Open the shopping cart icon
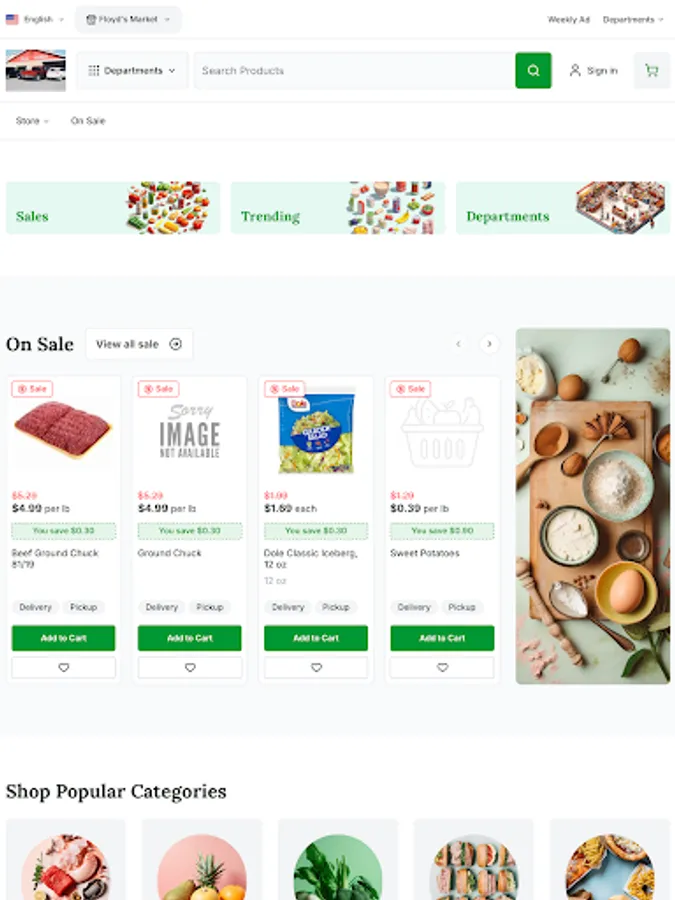This screenshot has height=900, width=675. (x=651, y=71)
